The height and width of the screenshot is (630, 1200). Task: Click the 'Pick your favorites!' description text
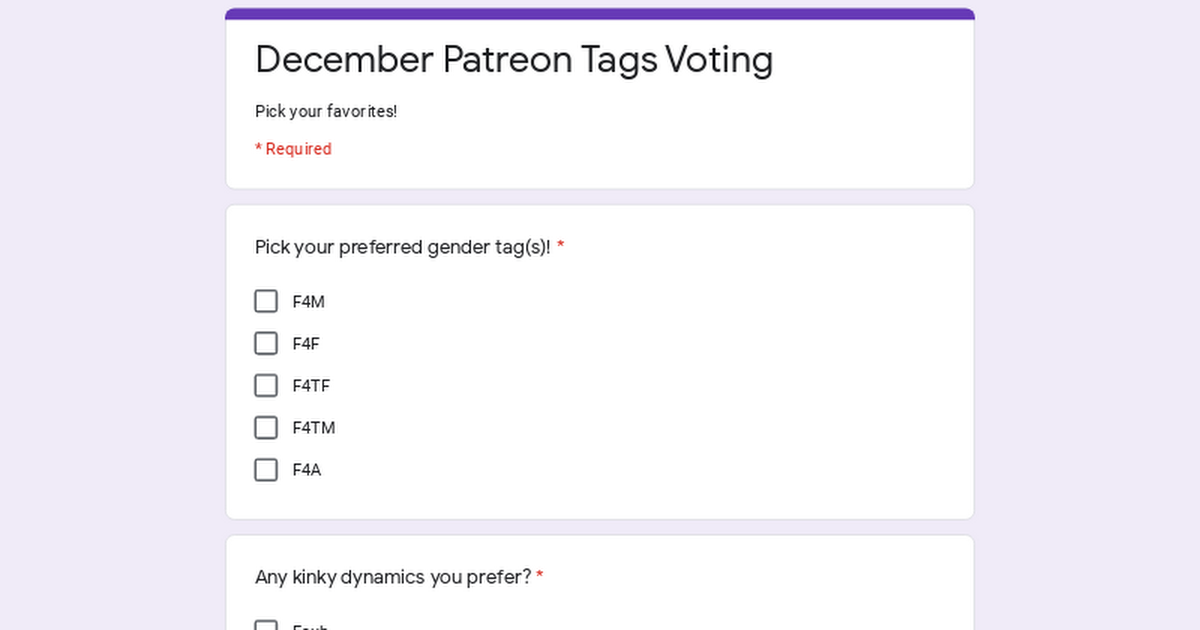[326, 111]
